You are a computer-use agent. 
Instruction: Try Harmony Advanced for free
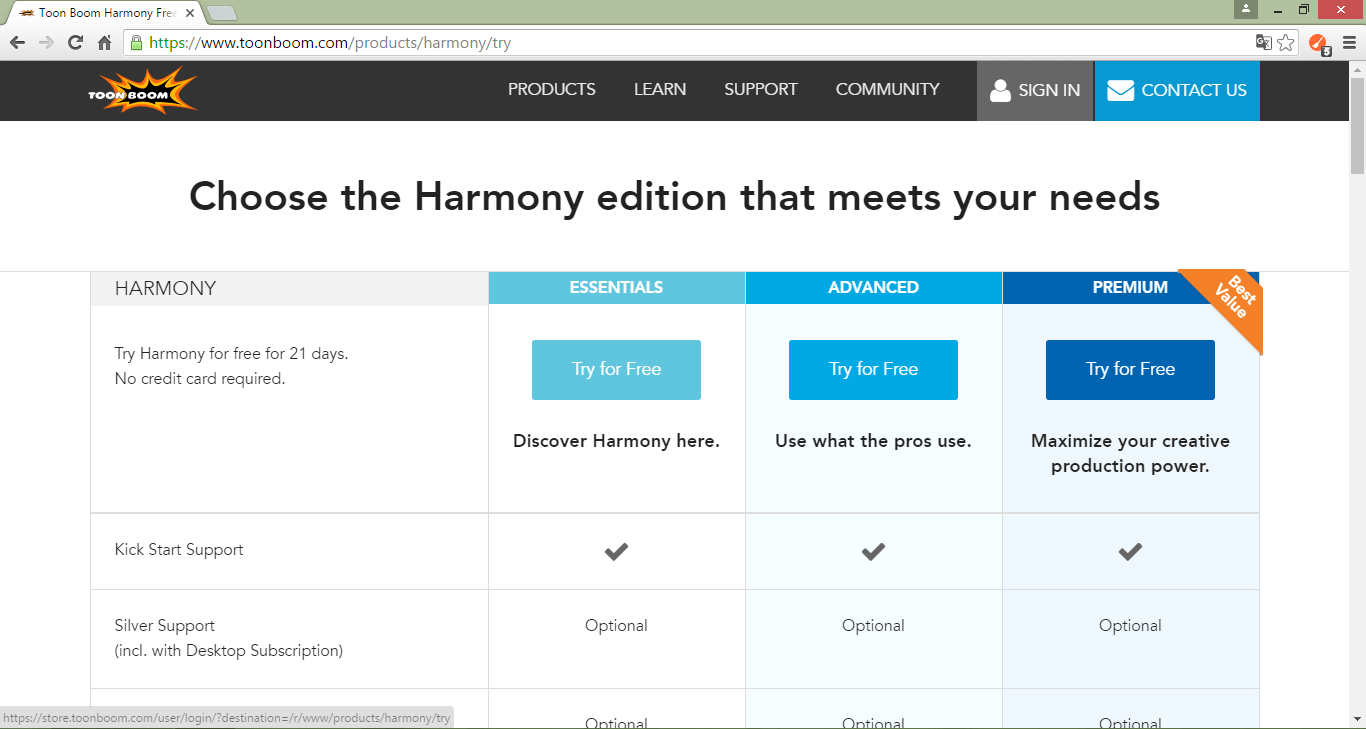(x=873, y=370)
